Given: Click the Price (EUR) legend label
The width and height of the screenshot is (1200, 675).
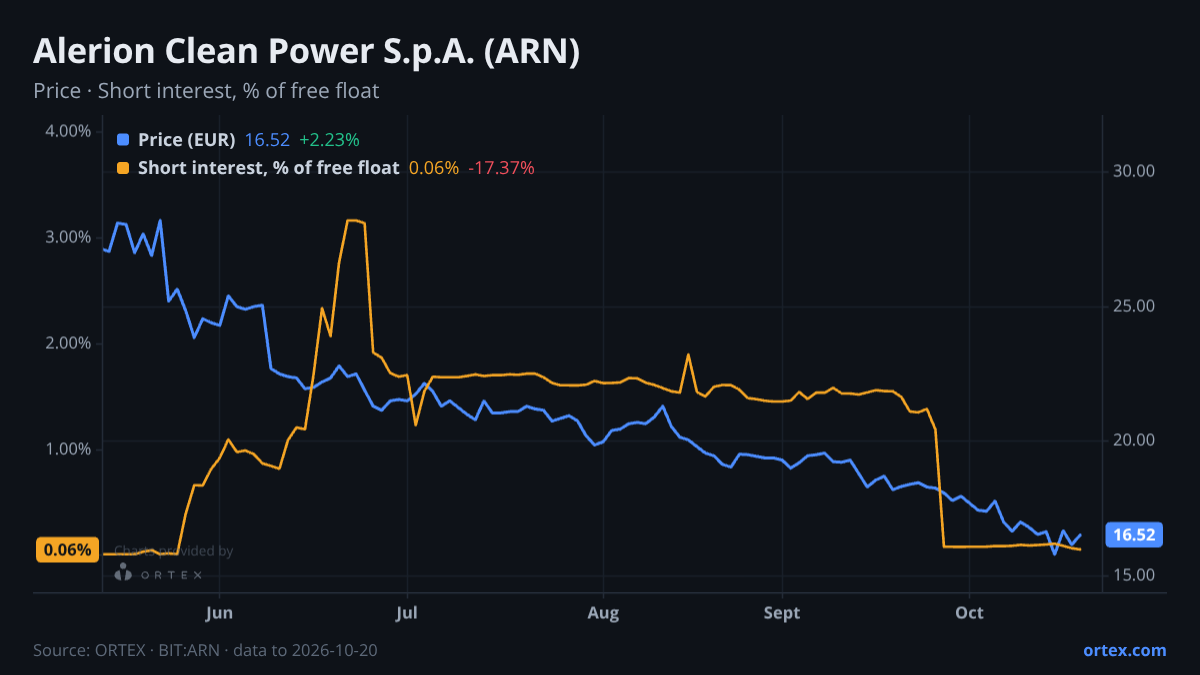Looking at the screenshot, I should click(187, 140).
